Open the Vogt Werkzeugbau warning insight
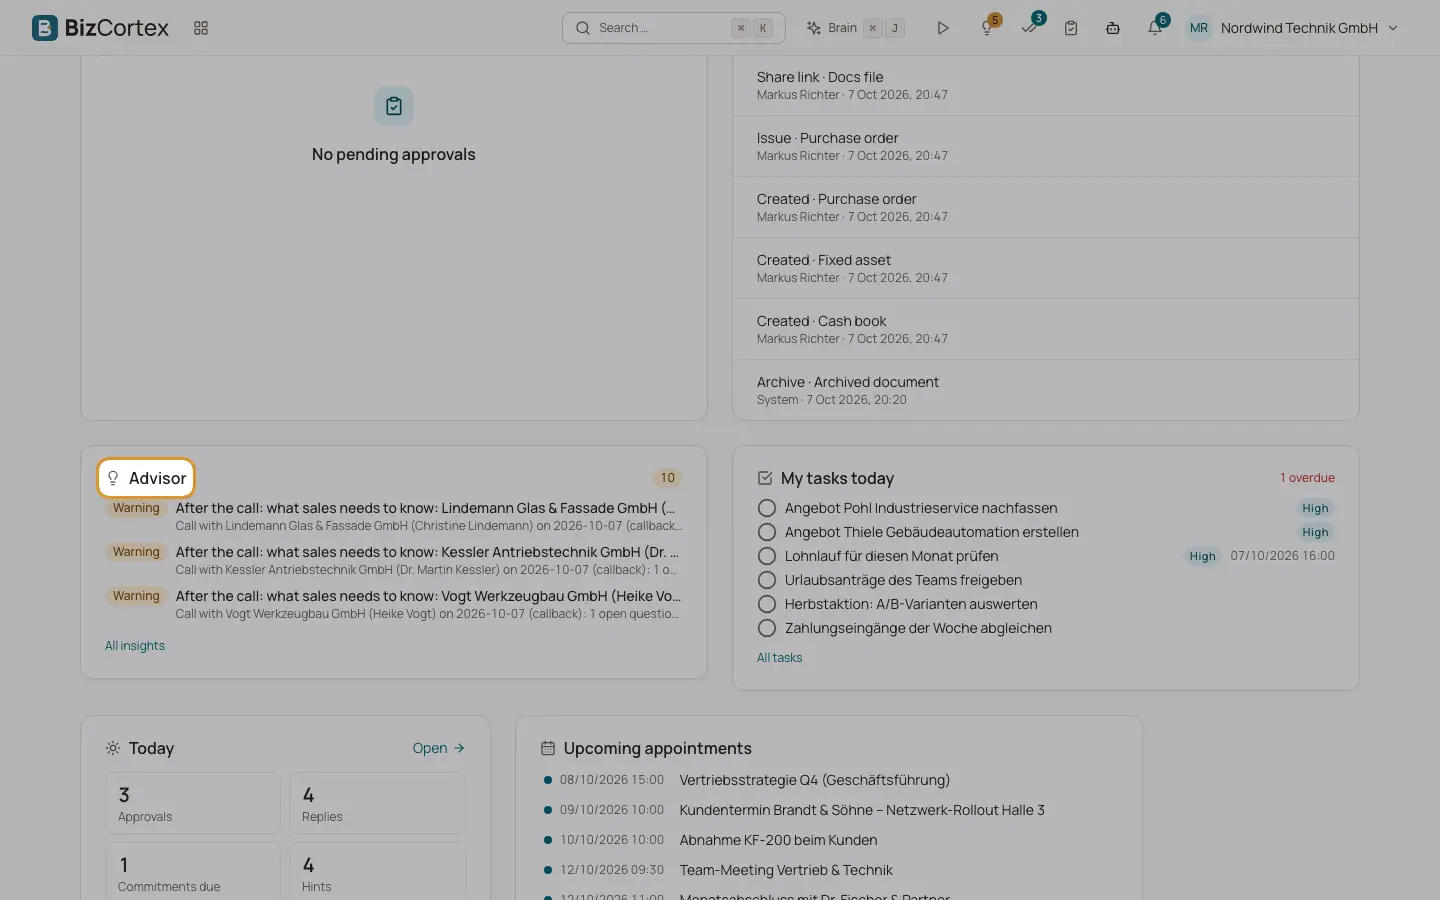Screen dimensions: 1440x900 click(393, 604)
